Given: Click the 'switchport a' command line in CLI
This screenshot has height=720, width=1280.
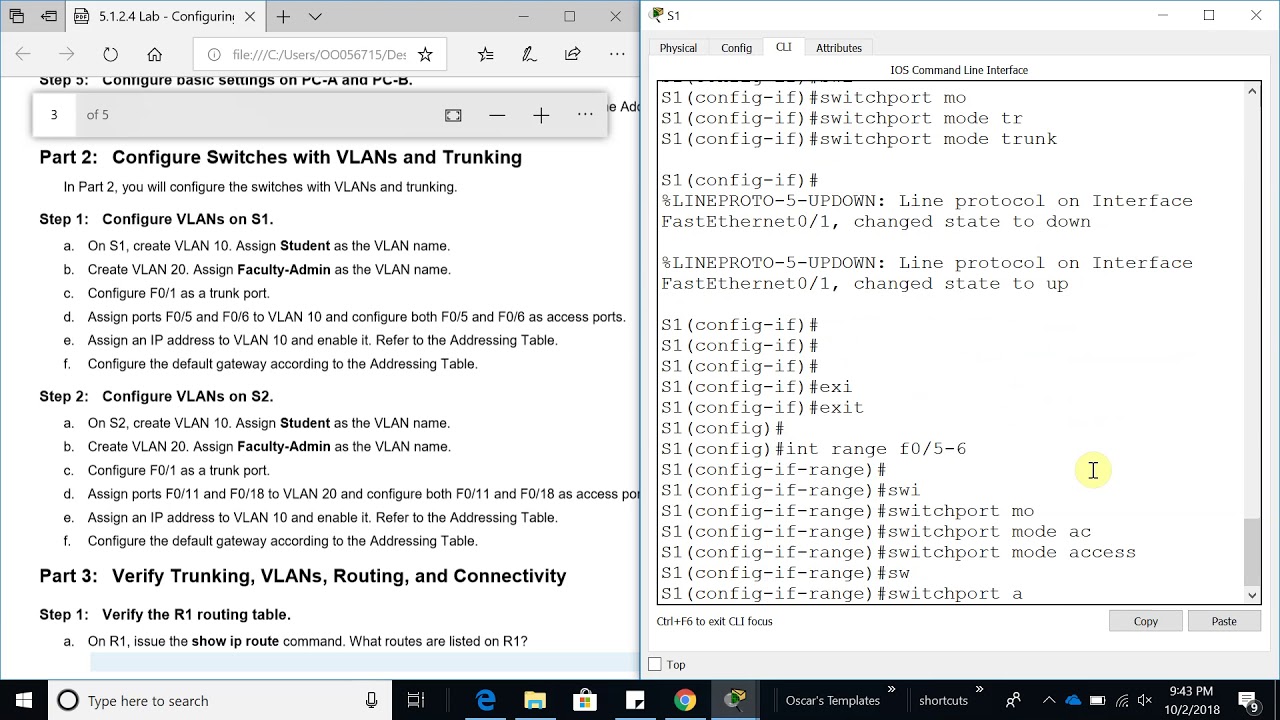Looking at the screenshot, I should pyautogui.click(x=842, y=593).
